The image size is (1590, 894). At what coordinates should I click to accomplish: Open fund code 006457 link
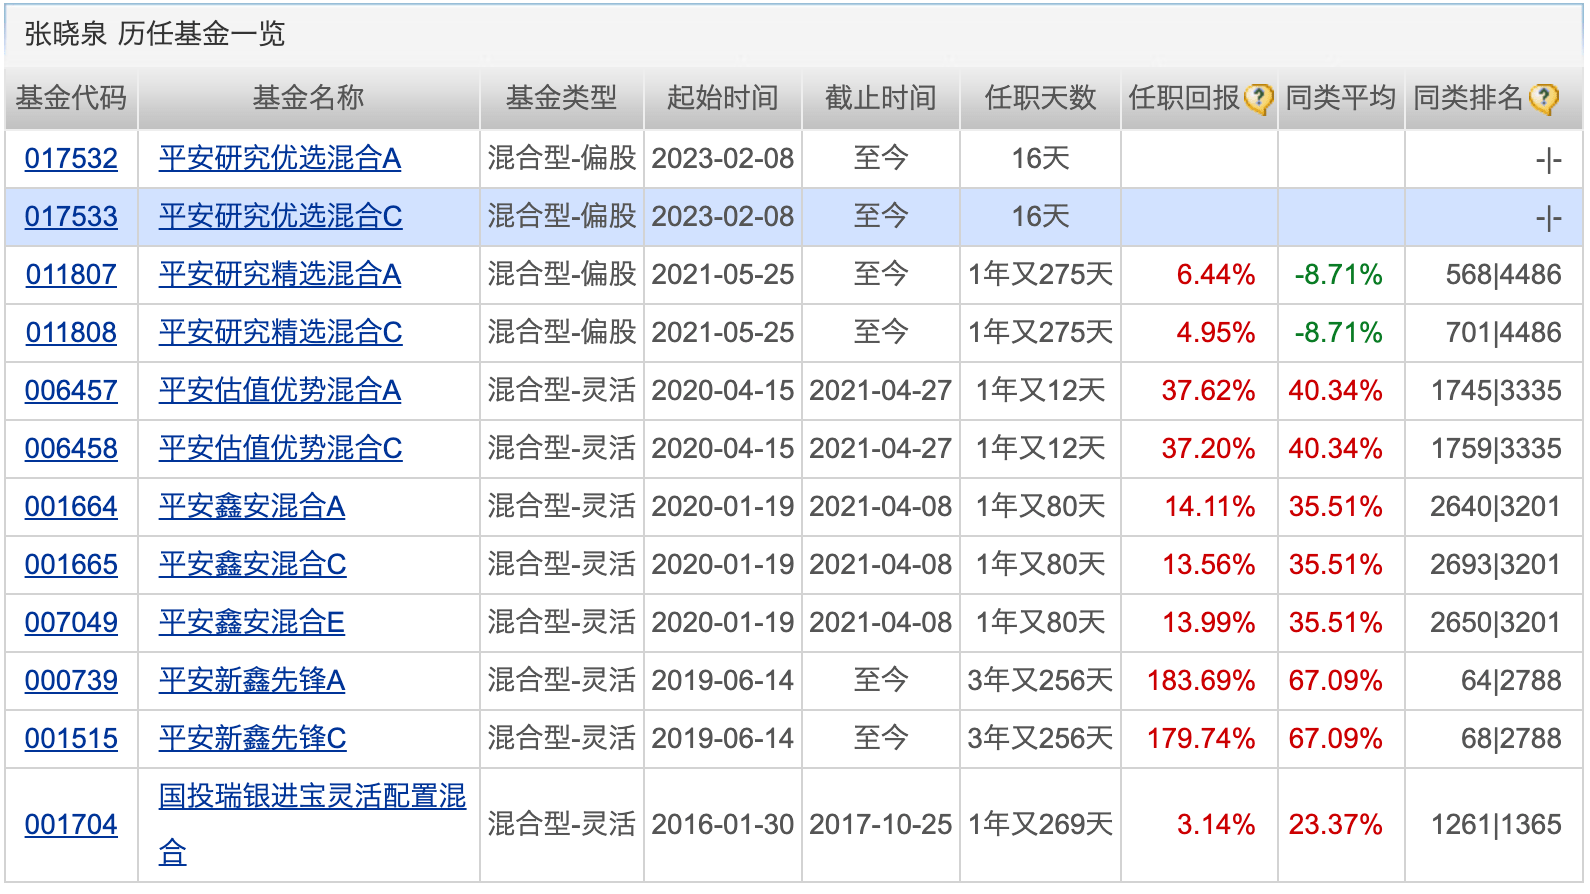71,390
